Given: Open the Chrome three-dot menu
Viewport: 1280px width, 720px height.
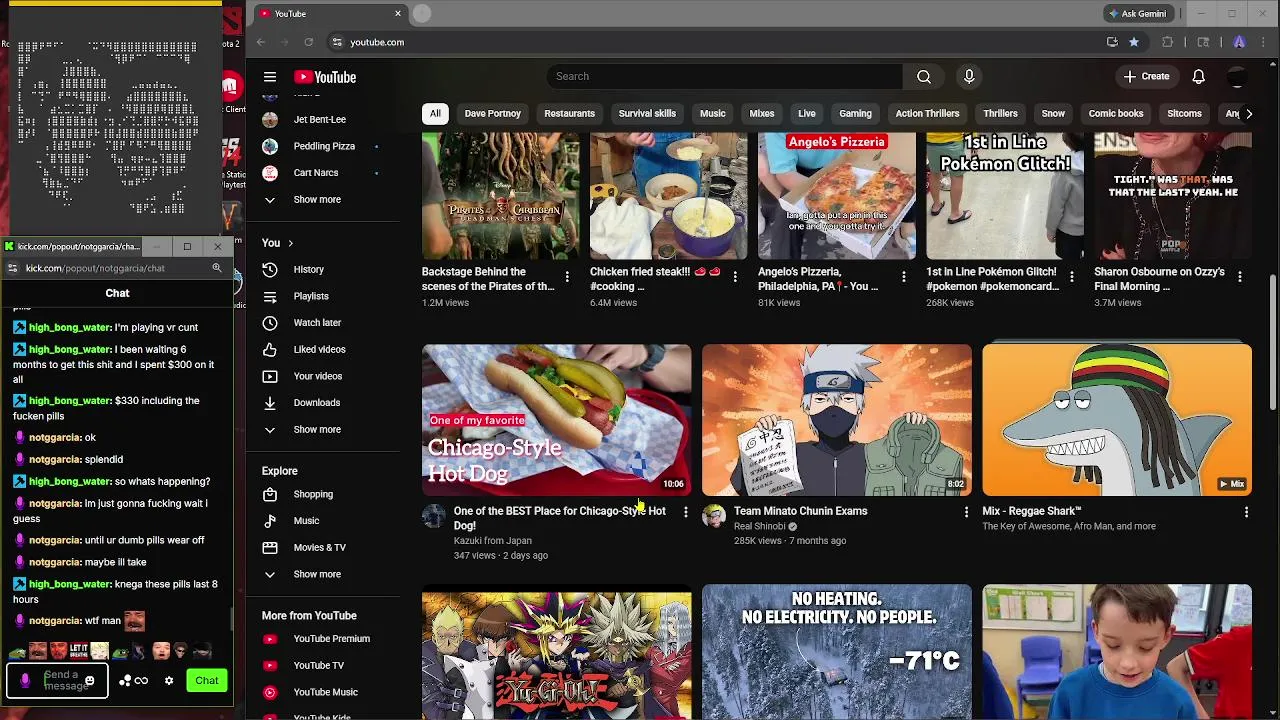Looking at the screenshot, I should pos(1263,42).
